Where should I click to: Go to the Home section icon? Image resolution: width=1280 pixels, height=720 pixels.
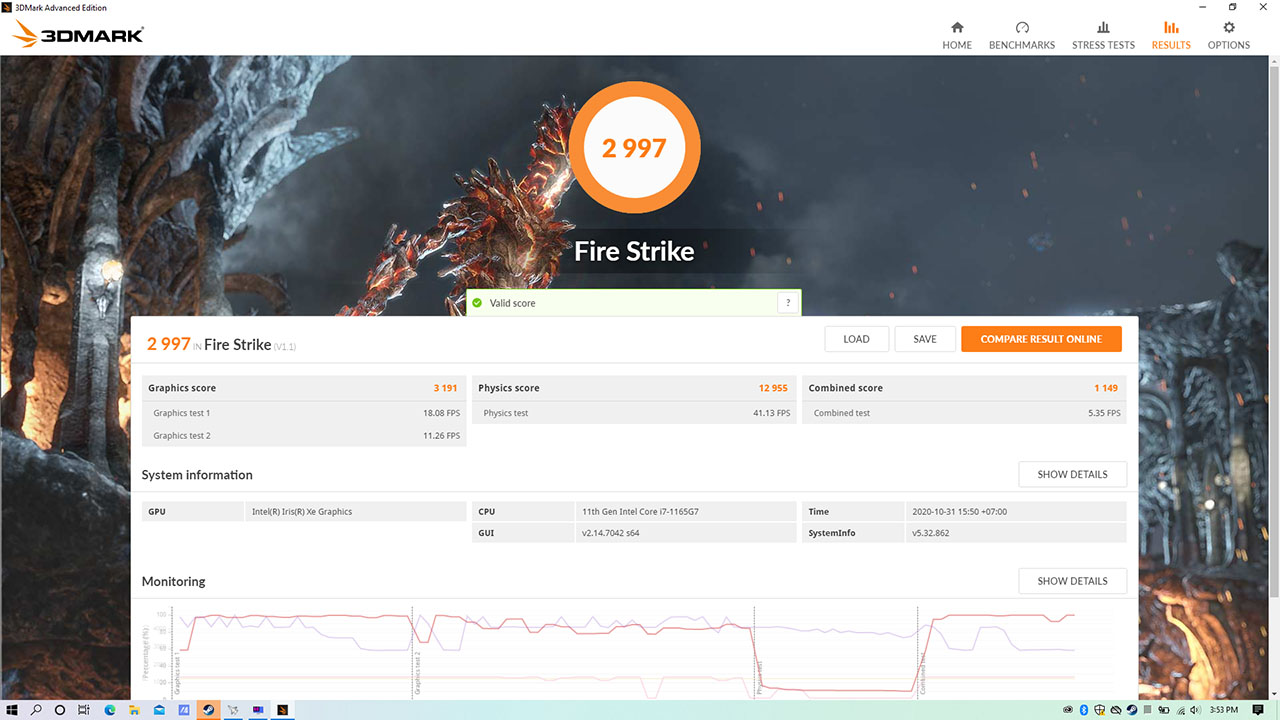coord(957,27)
